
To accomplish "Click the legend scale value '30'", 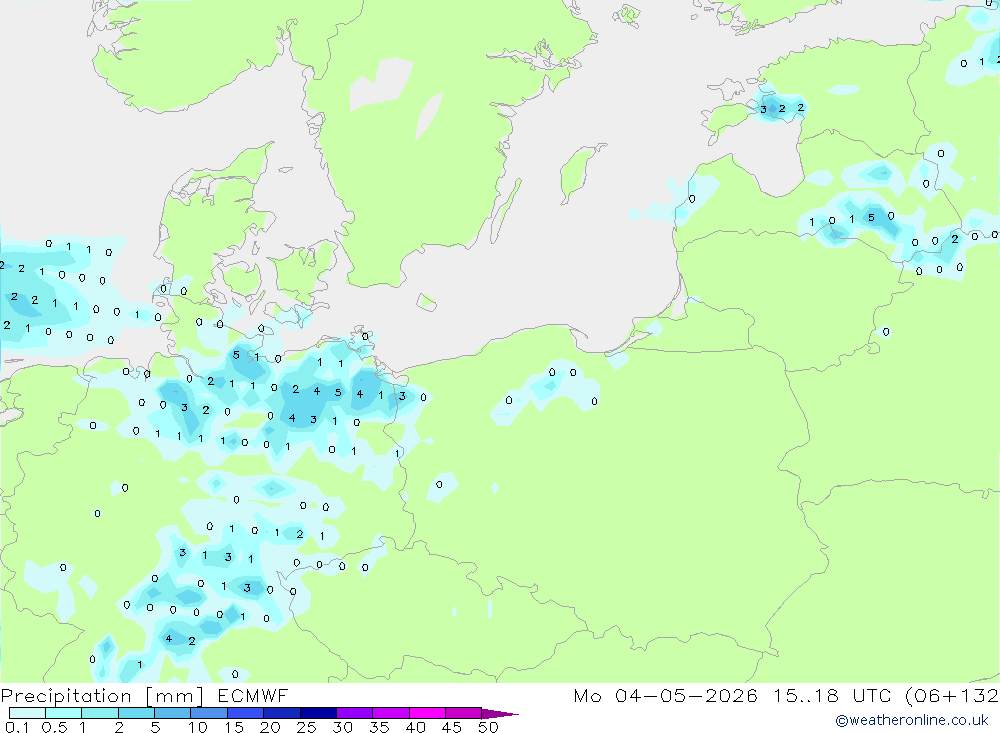I will click(343, 727).
